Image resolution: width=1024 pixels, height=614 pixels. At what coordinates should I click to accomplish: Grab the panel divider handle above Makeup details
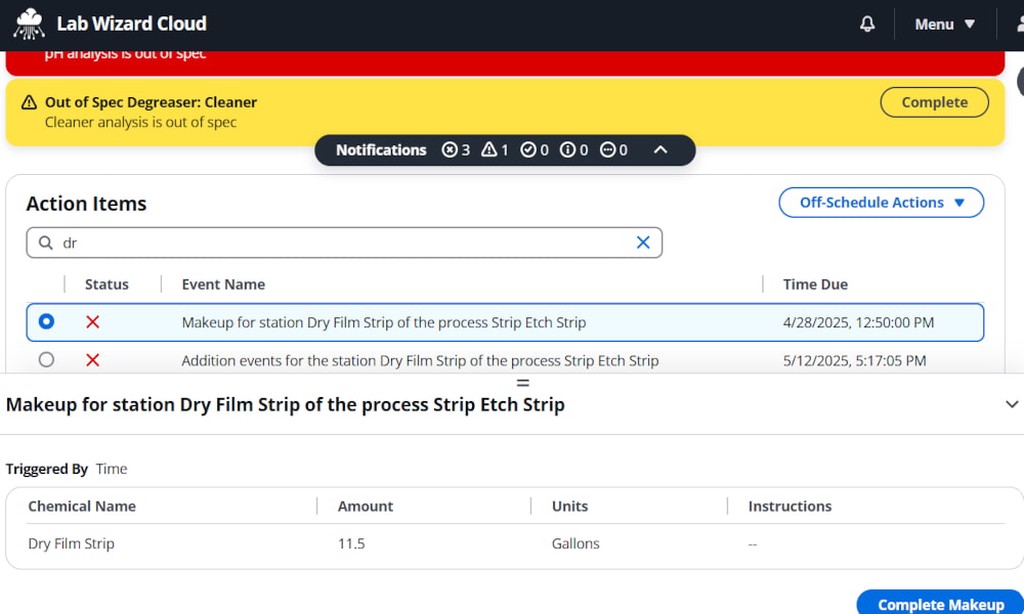[522, 383]
